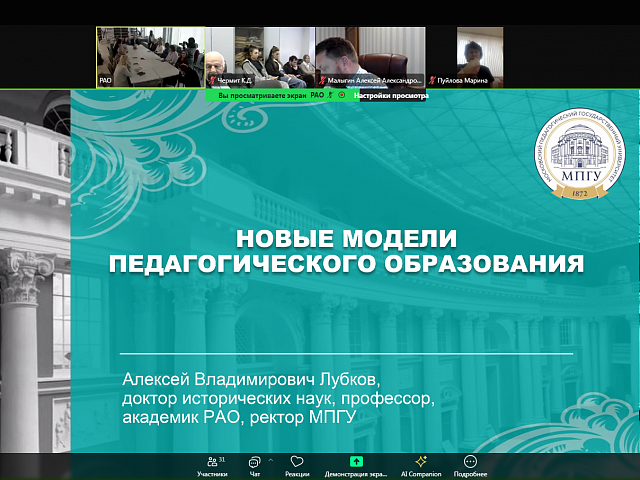Image resolution: width=640 pixels, height=480 pixels.
Task: Launch the AI Companion
Action: pyautogui.click(x=421, y=465)
